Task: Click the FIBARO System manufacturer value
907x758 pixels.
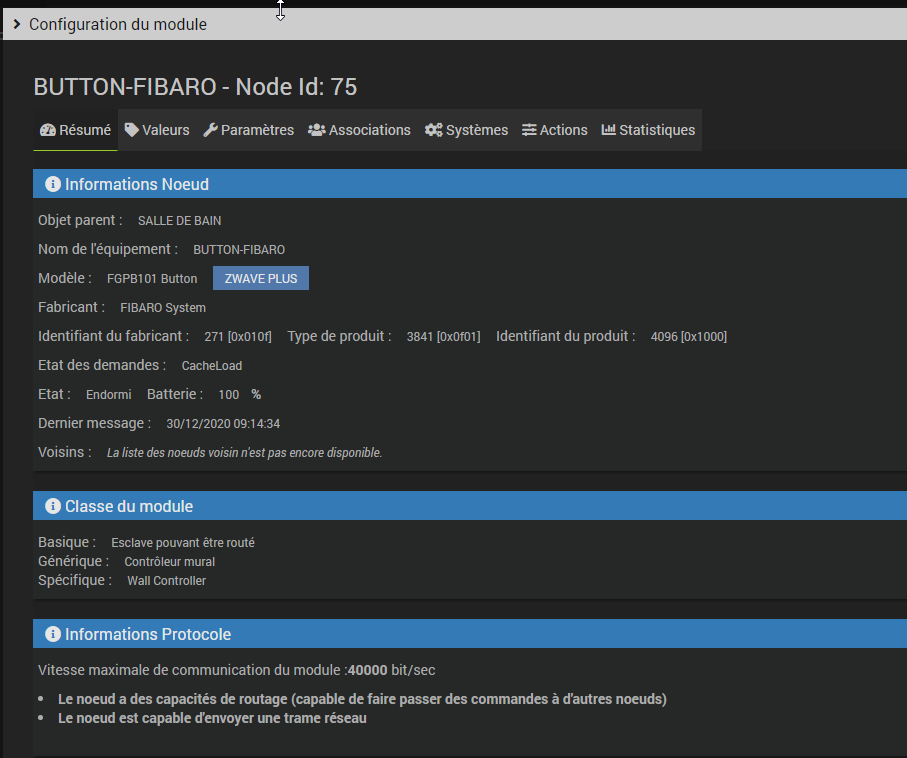Action: 163,308
